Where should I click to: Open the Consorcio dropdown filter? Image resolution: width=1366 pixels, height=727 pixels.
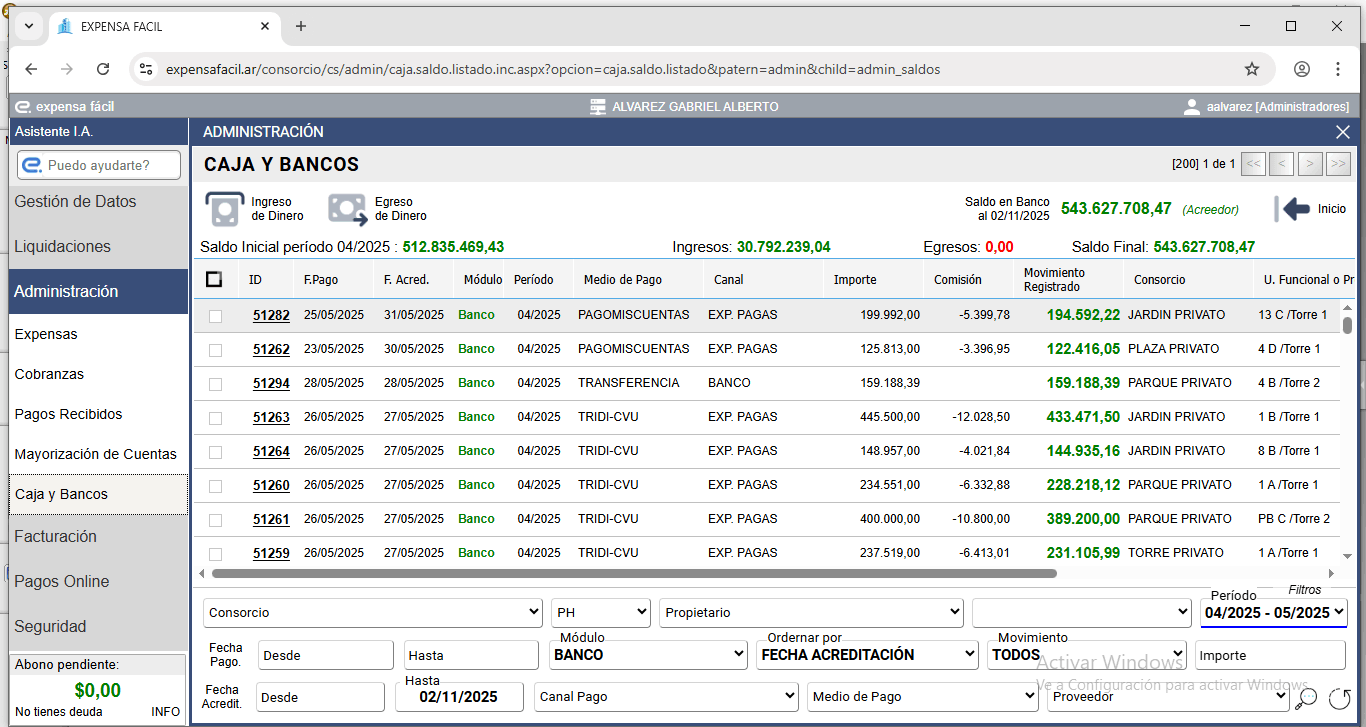(x=373, y=613)
